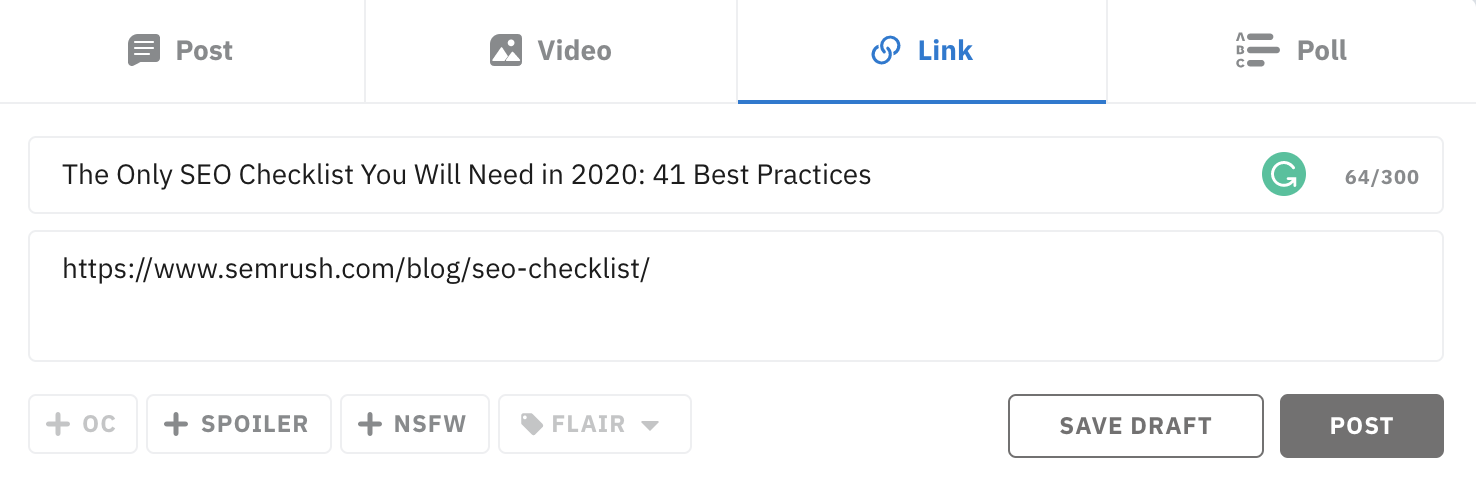Image resolution: width=1476 pixels, height=498 pixels.
Task: Click into the semrush URL text box
Action: [x=736, y=296]
